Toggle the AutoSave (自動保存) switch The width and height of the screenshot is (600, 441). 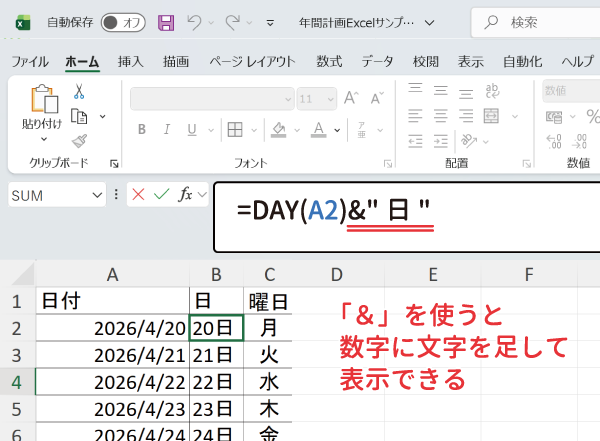click(123, 22)
